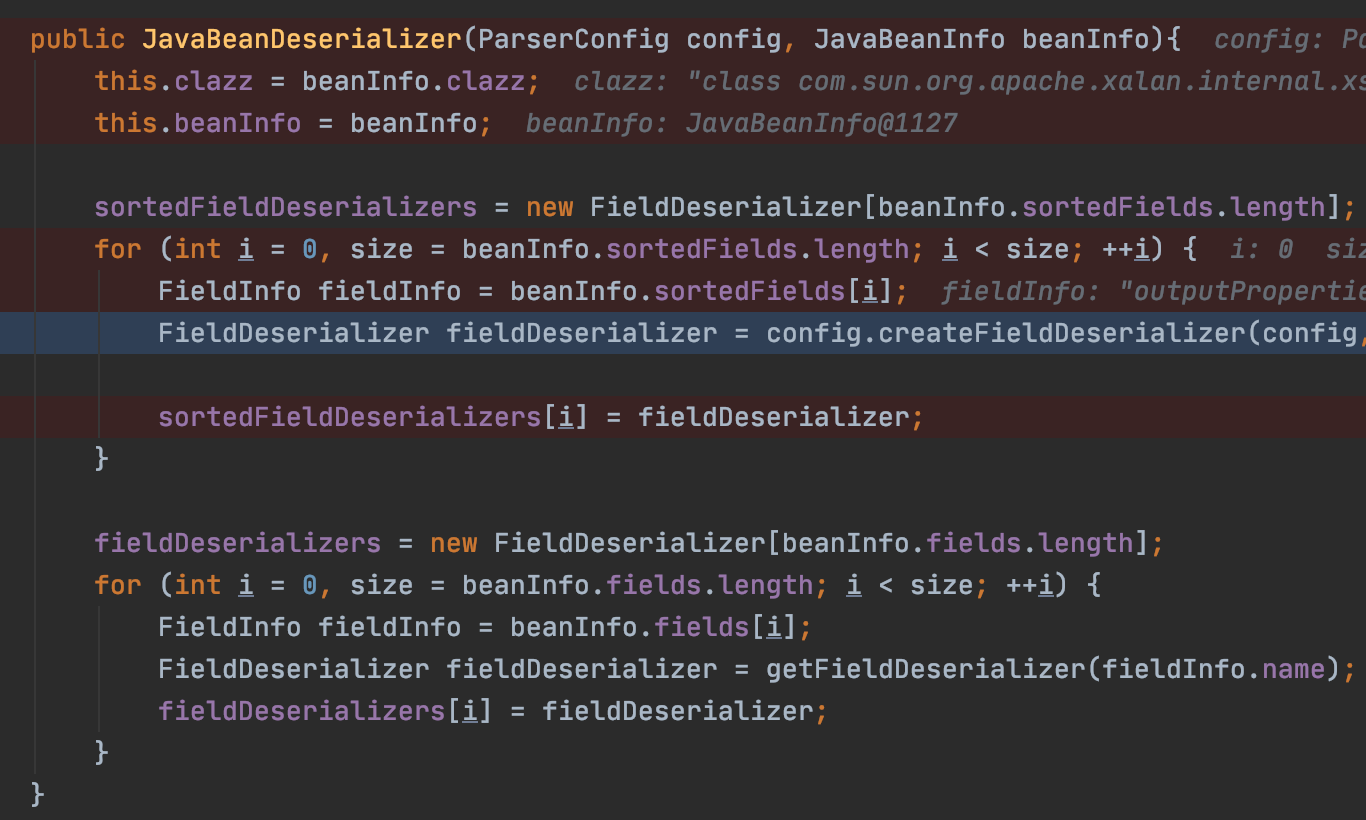
Task: Click the getFieldDeserializer method call
Action: [x=925, y=669]
